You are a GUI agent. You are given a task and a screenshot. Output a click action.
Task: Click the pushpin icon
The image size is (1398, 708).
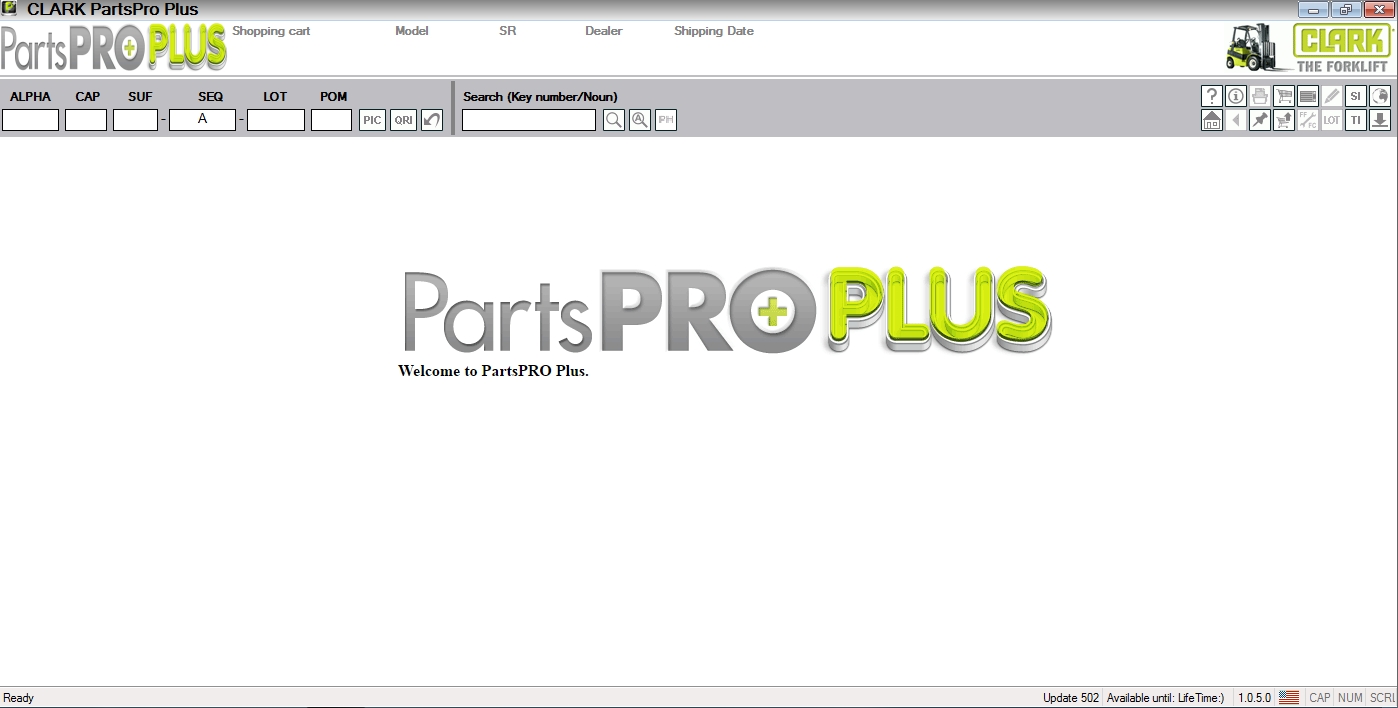1260,120
